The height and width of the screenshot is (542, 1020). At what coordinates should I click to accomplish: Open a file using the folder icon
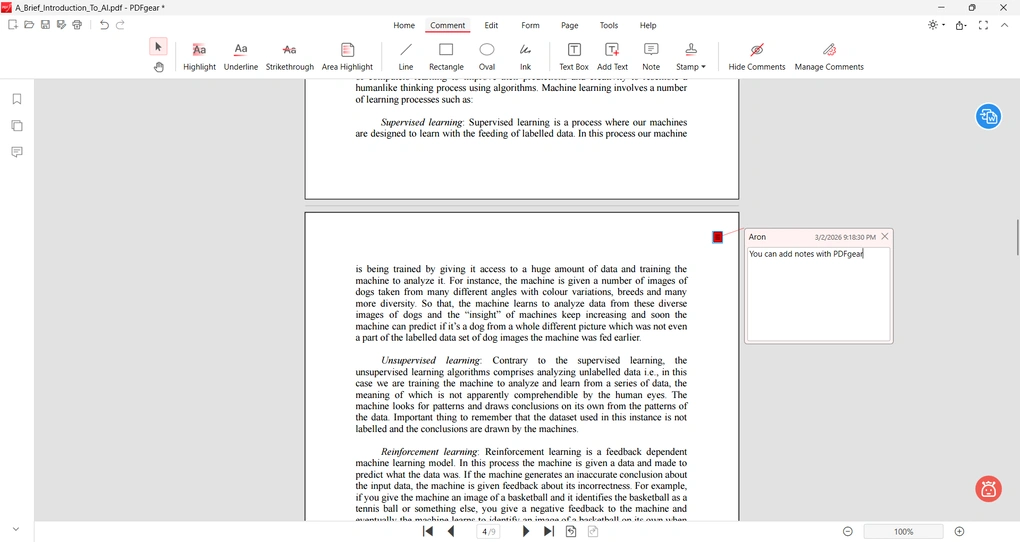click(x=29, y=25)
